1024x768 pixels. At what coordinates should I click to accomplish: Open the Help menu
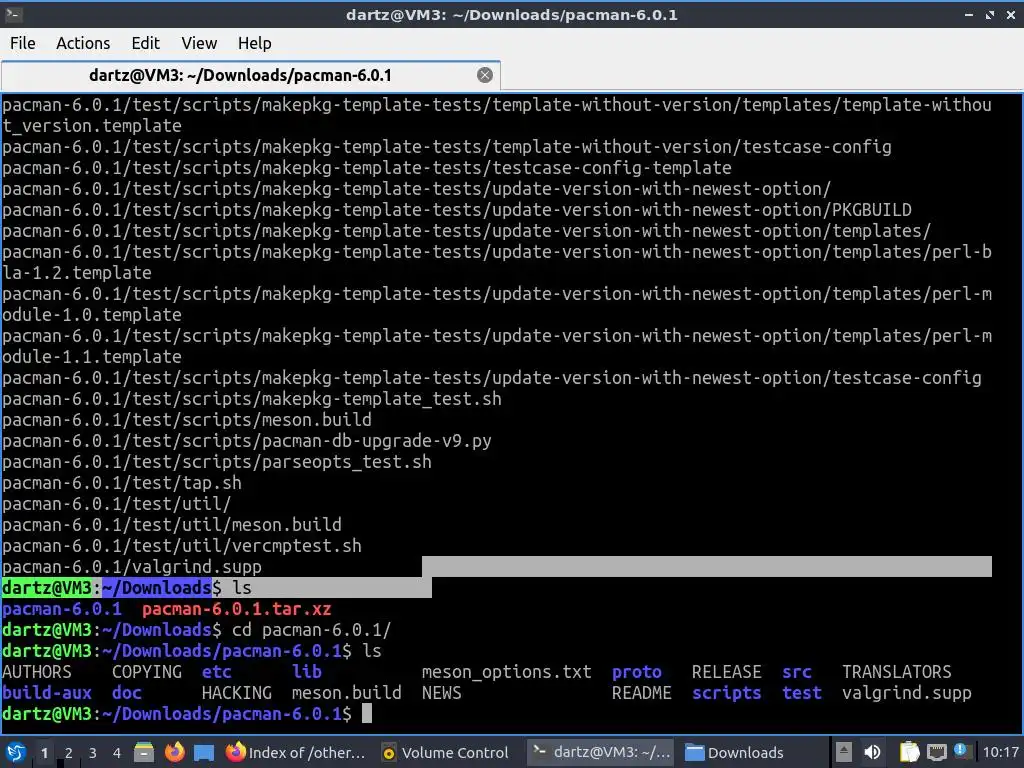255,43
